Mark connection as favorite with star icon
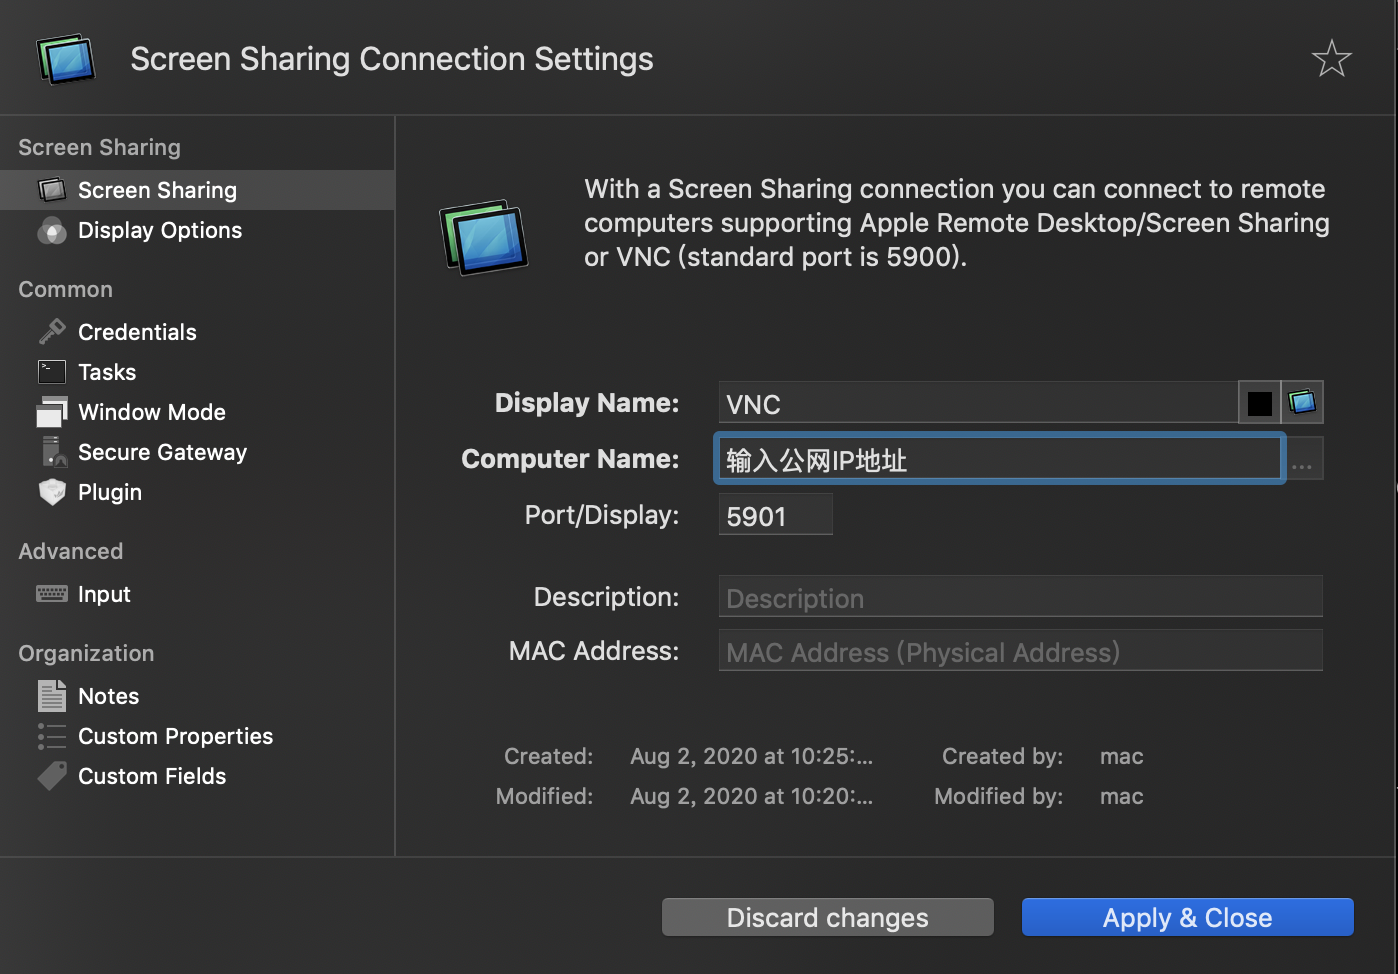 point(1331,59)
